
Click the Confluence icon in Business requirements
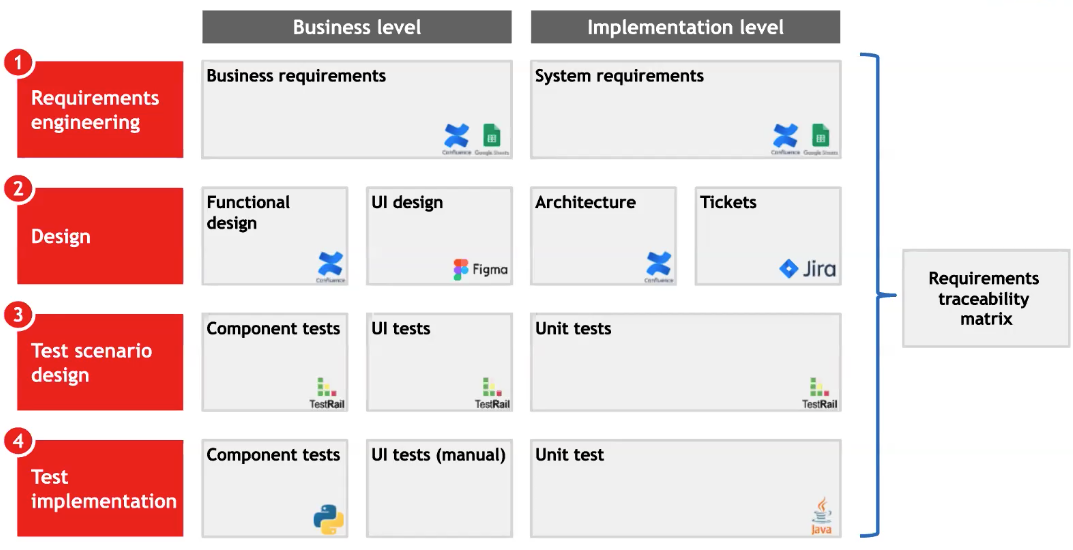coord(457,136)
